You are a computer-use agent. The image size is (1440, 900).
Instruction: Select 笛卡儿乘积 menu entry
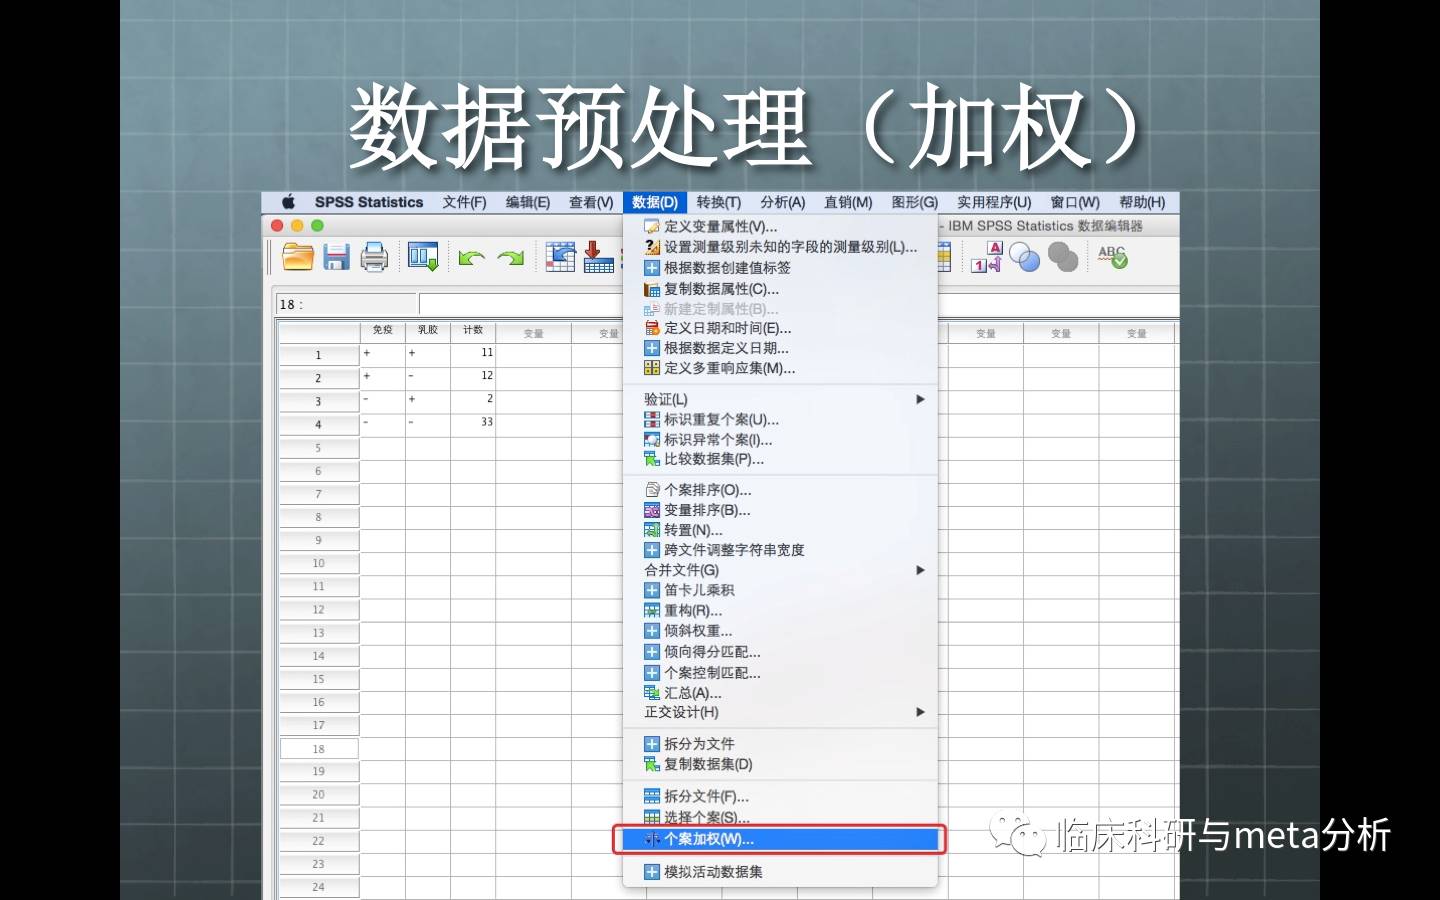pyautogui.click(x=780, y=590)
